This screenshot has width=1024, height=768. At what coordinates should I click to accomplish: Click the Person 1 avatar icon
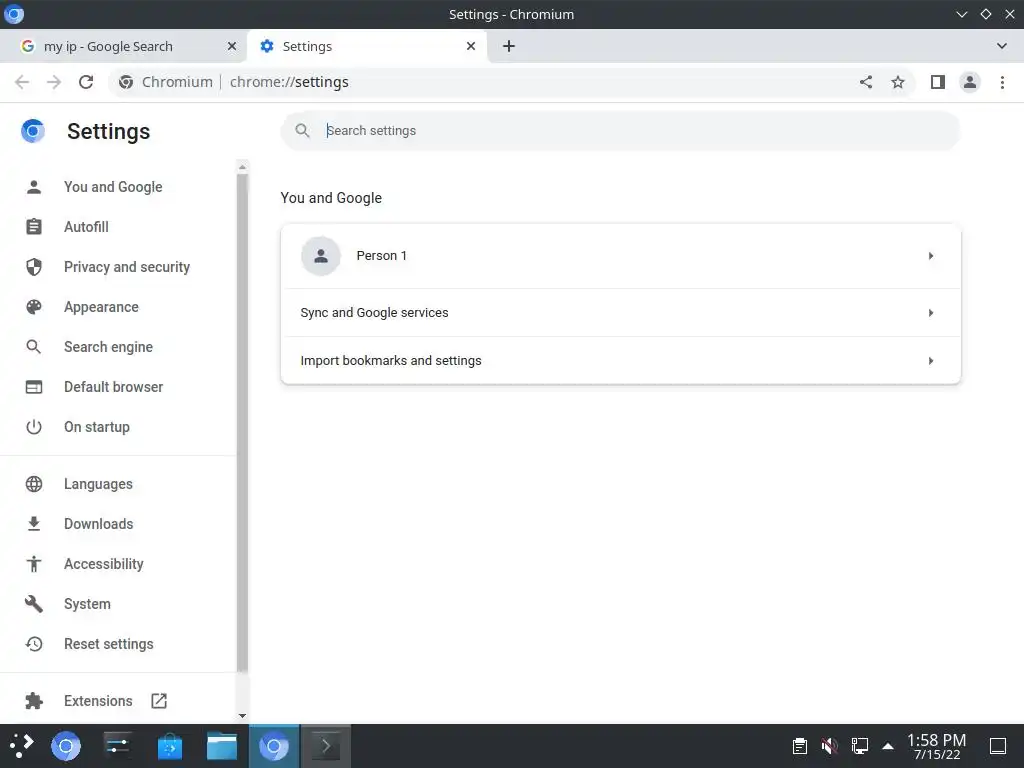pyautogui.click(x=321, y=256)
